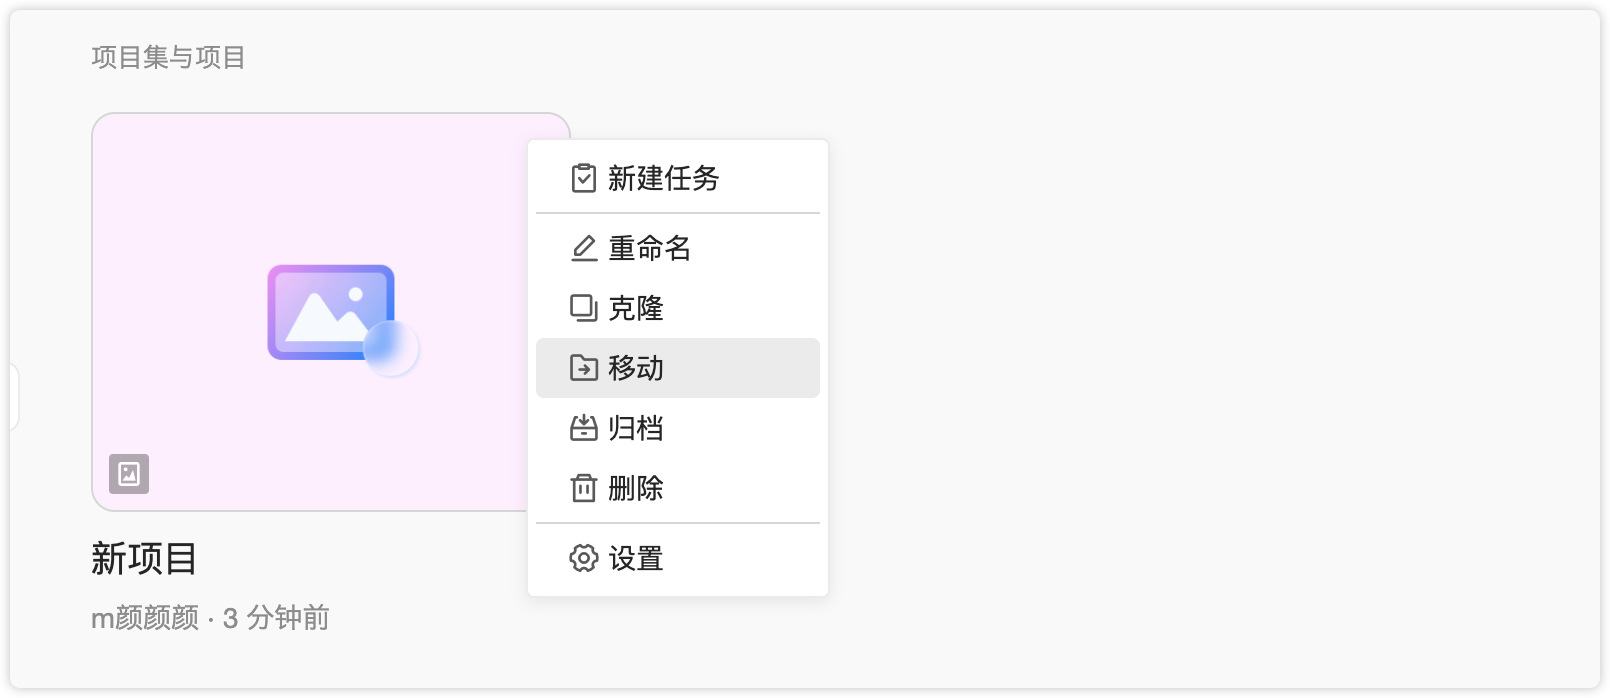The height and width of the screenshot is (698, 1610).
Task: Click the 新项目 project title
Action: pos(144,558)
